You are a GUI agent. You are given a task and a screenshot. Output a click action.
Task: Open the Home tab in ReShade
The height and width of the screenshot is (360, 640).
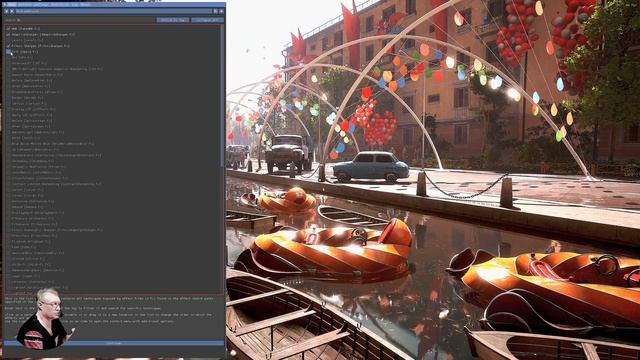click(x=10, y=4)
